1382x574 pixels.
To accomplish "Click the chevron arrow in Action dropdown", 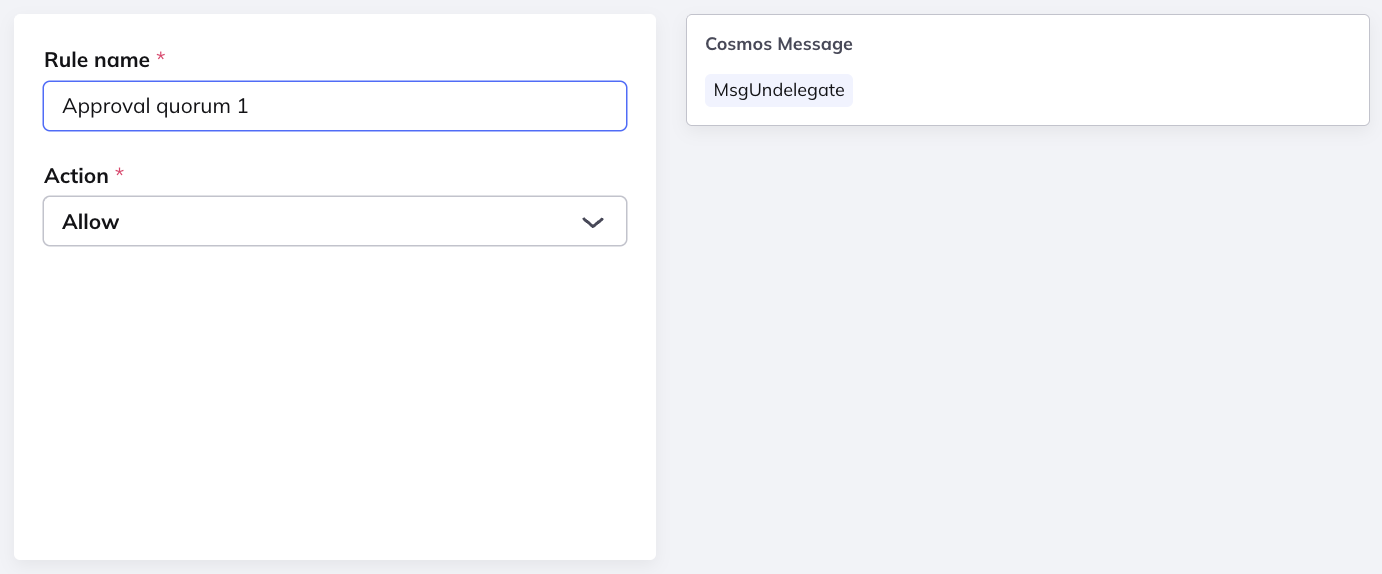I will [593, 222].
